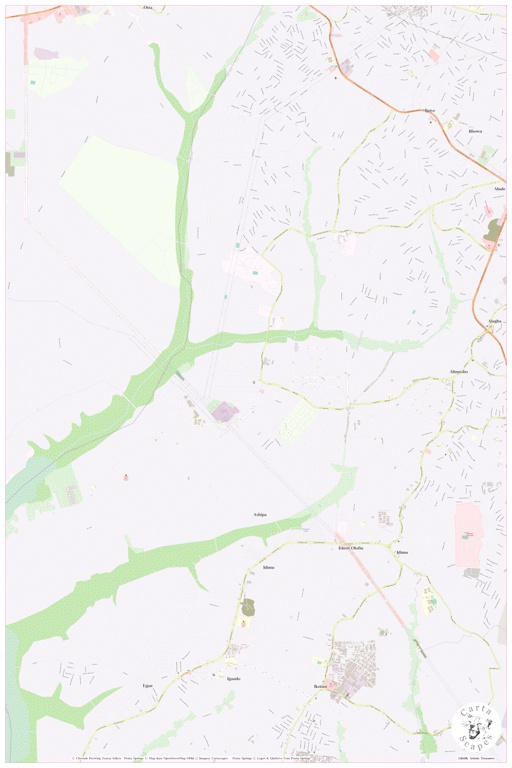Select the Idimu label near road junction
Screen dimensions: 512x768
[x=402, y=552]
